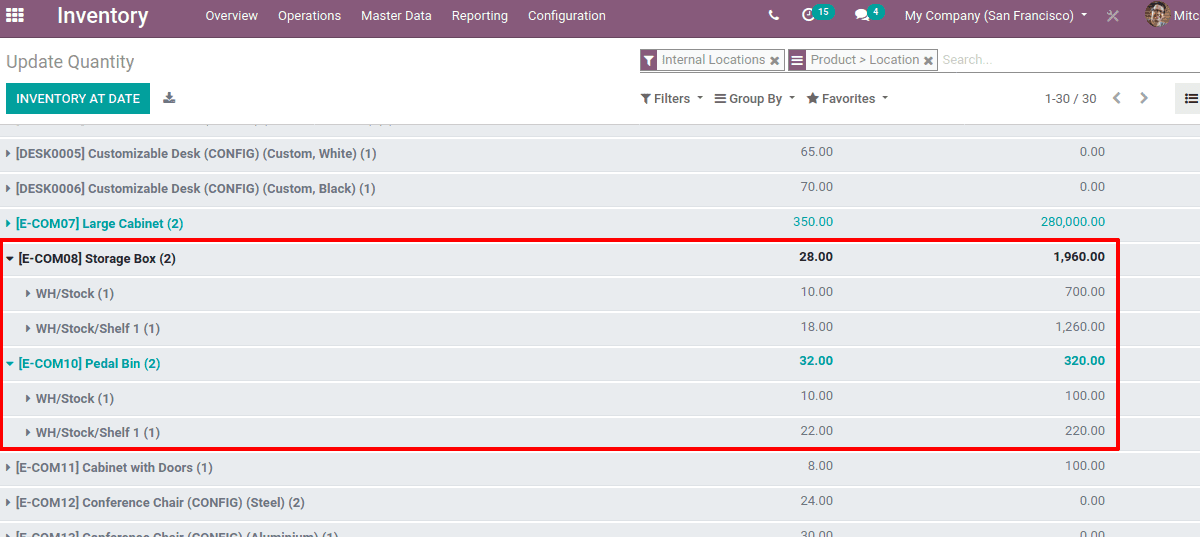
Task: Go to the next page arrow
Action: (1144, 98)
